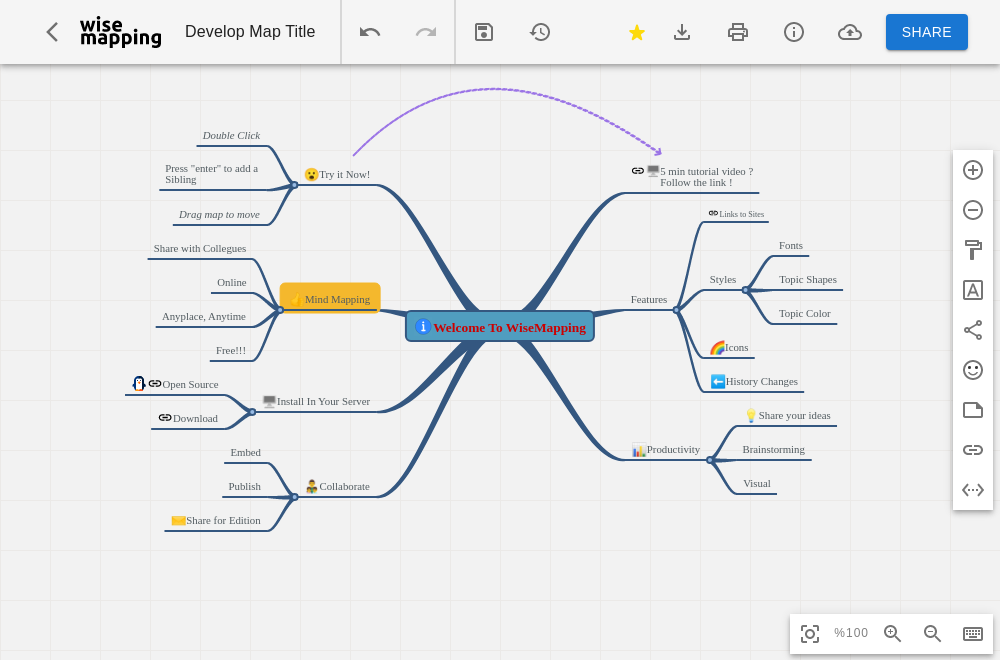
Task: Click the WiseMapping logo
Action: pos(121,32)
